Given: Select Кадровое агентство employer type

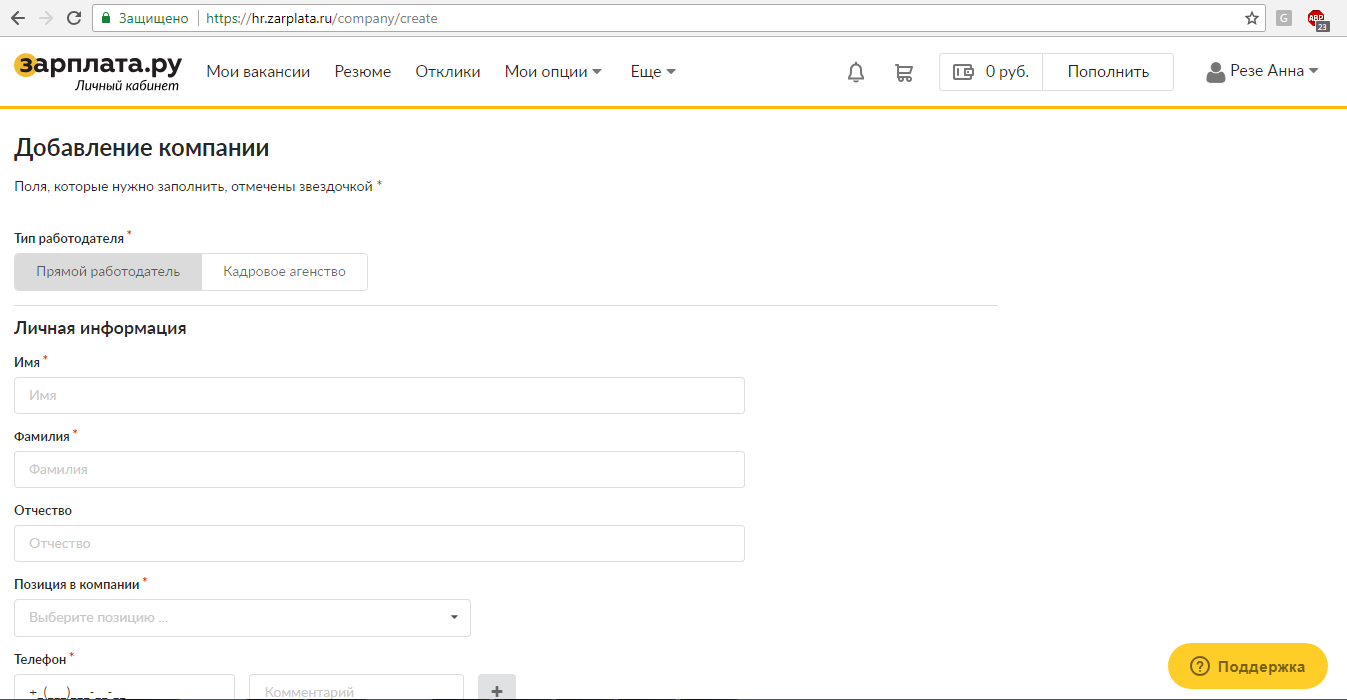Looking at the screenshot, I should tap(284, 272).
